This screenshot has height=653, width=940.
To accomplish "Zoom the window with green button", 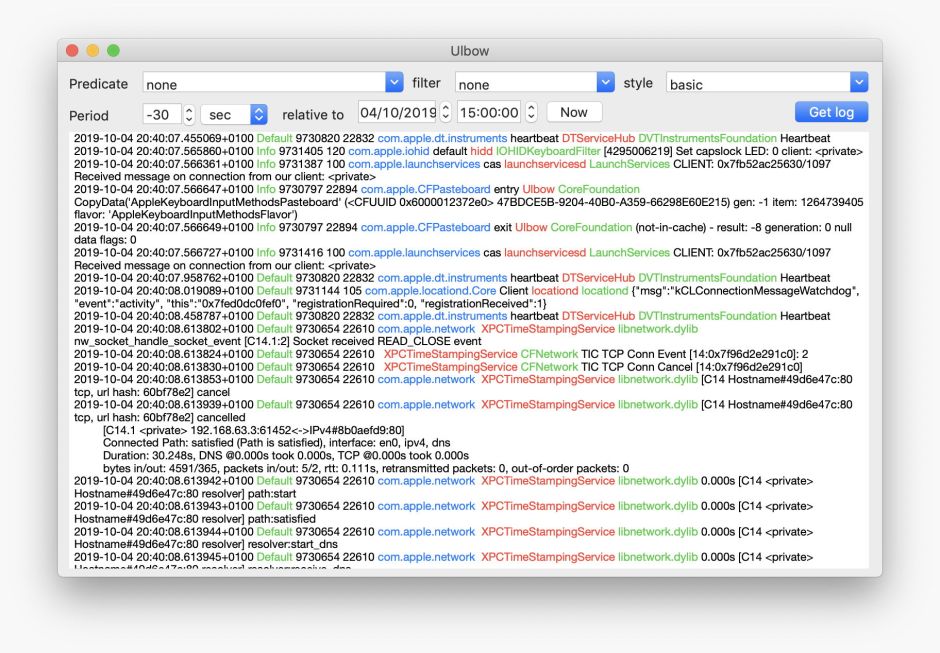I will click(113, 50).
